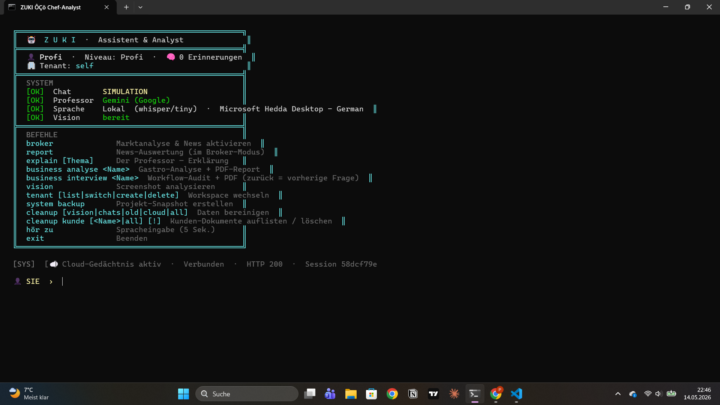720x405 pixels.
Task: Launch Google Chrome from the taskbar
Action: pyautogui.click(x=392, y=394)
